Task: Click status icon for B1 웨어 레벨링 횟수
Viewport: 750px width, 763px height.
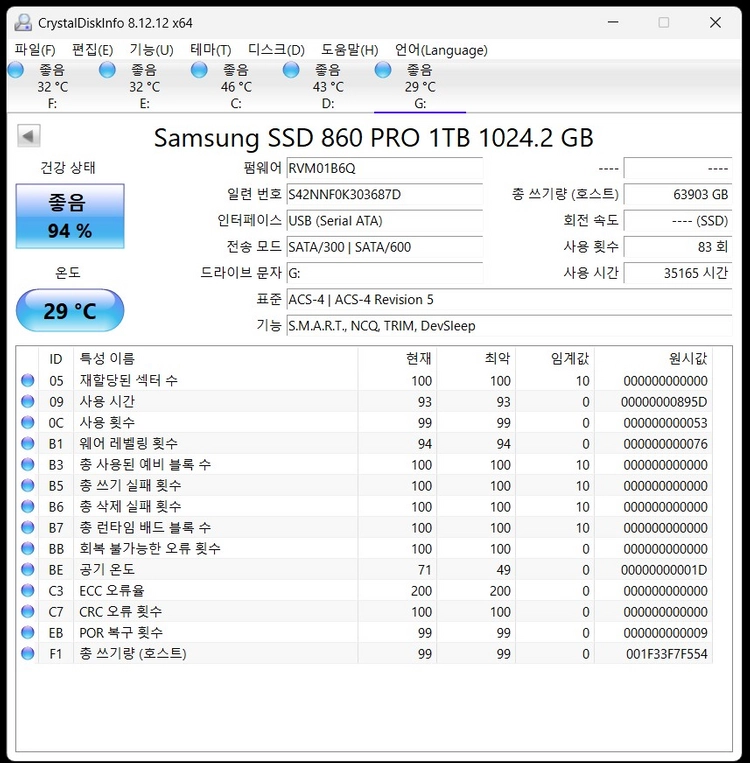Action: point(28,443)
